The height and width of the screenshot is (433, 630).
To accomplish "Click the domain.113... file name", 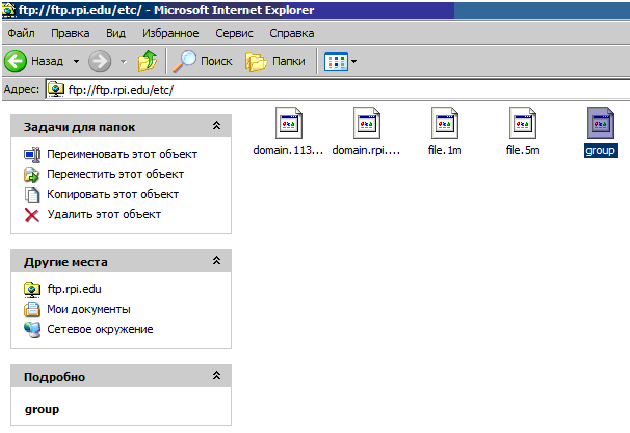I will (x=288, y=150).
